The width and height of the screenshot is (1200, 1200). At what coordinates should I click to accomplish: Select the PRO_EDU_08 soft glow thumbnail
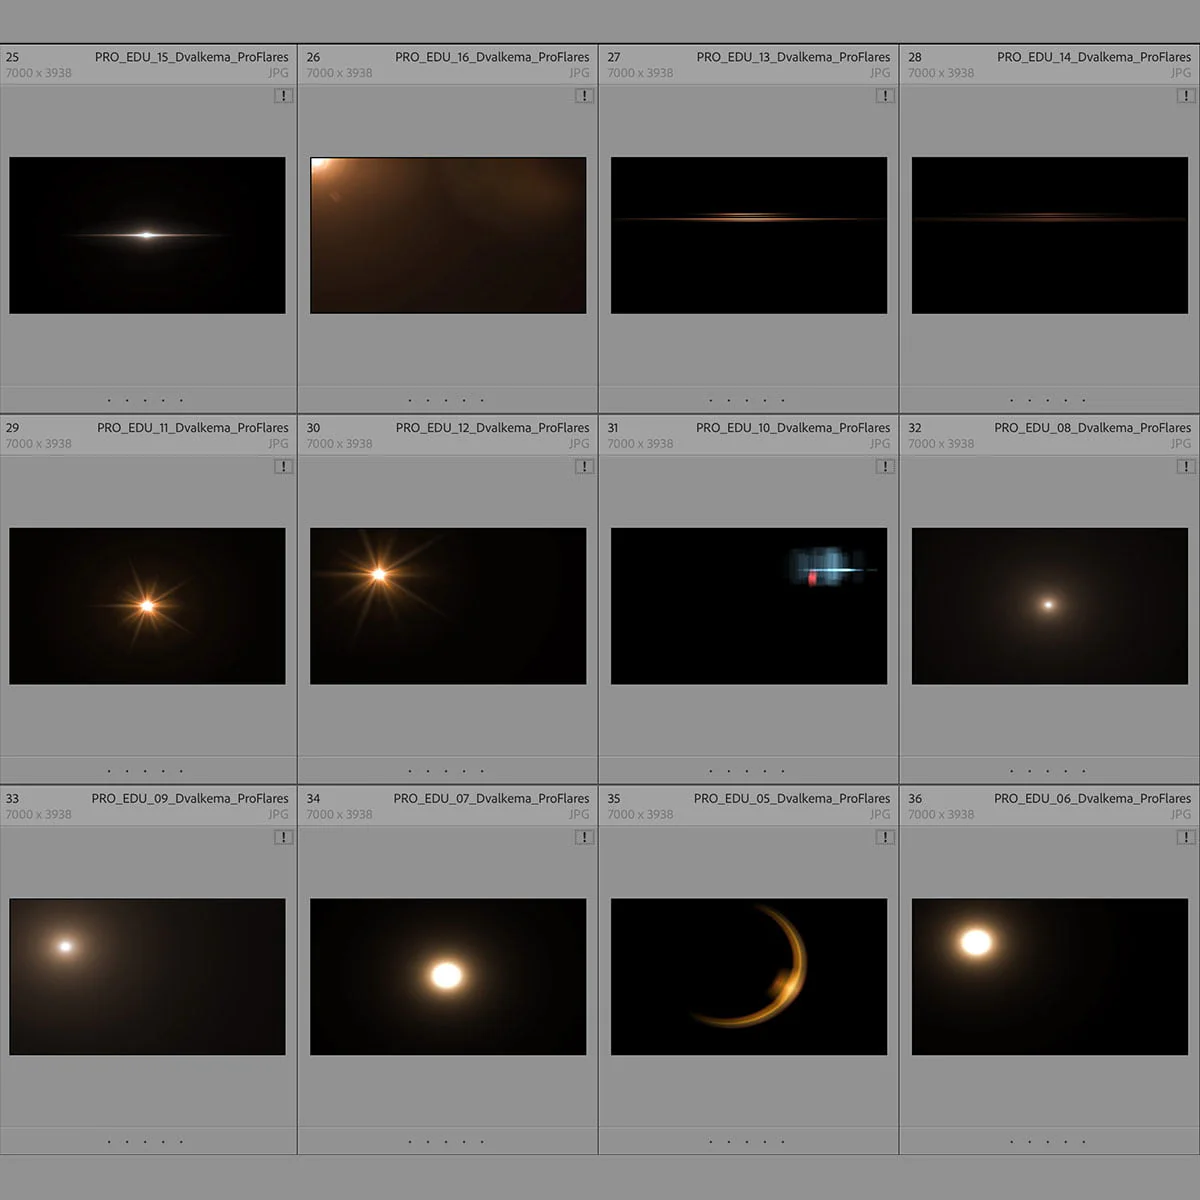(x=1050, y=606)
